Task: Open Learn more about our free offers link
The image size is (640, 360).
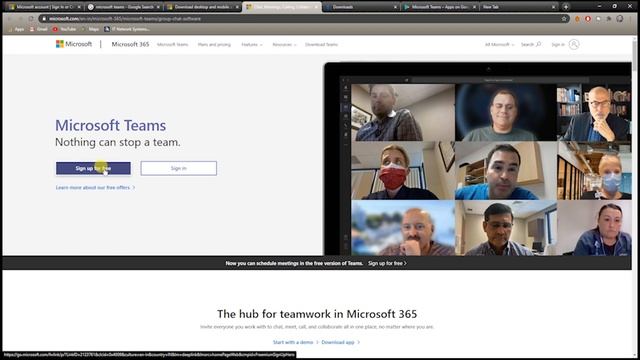Action: (95, 187)
